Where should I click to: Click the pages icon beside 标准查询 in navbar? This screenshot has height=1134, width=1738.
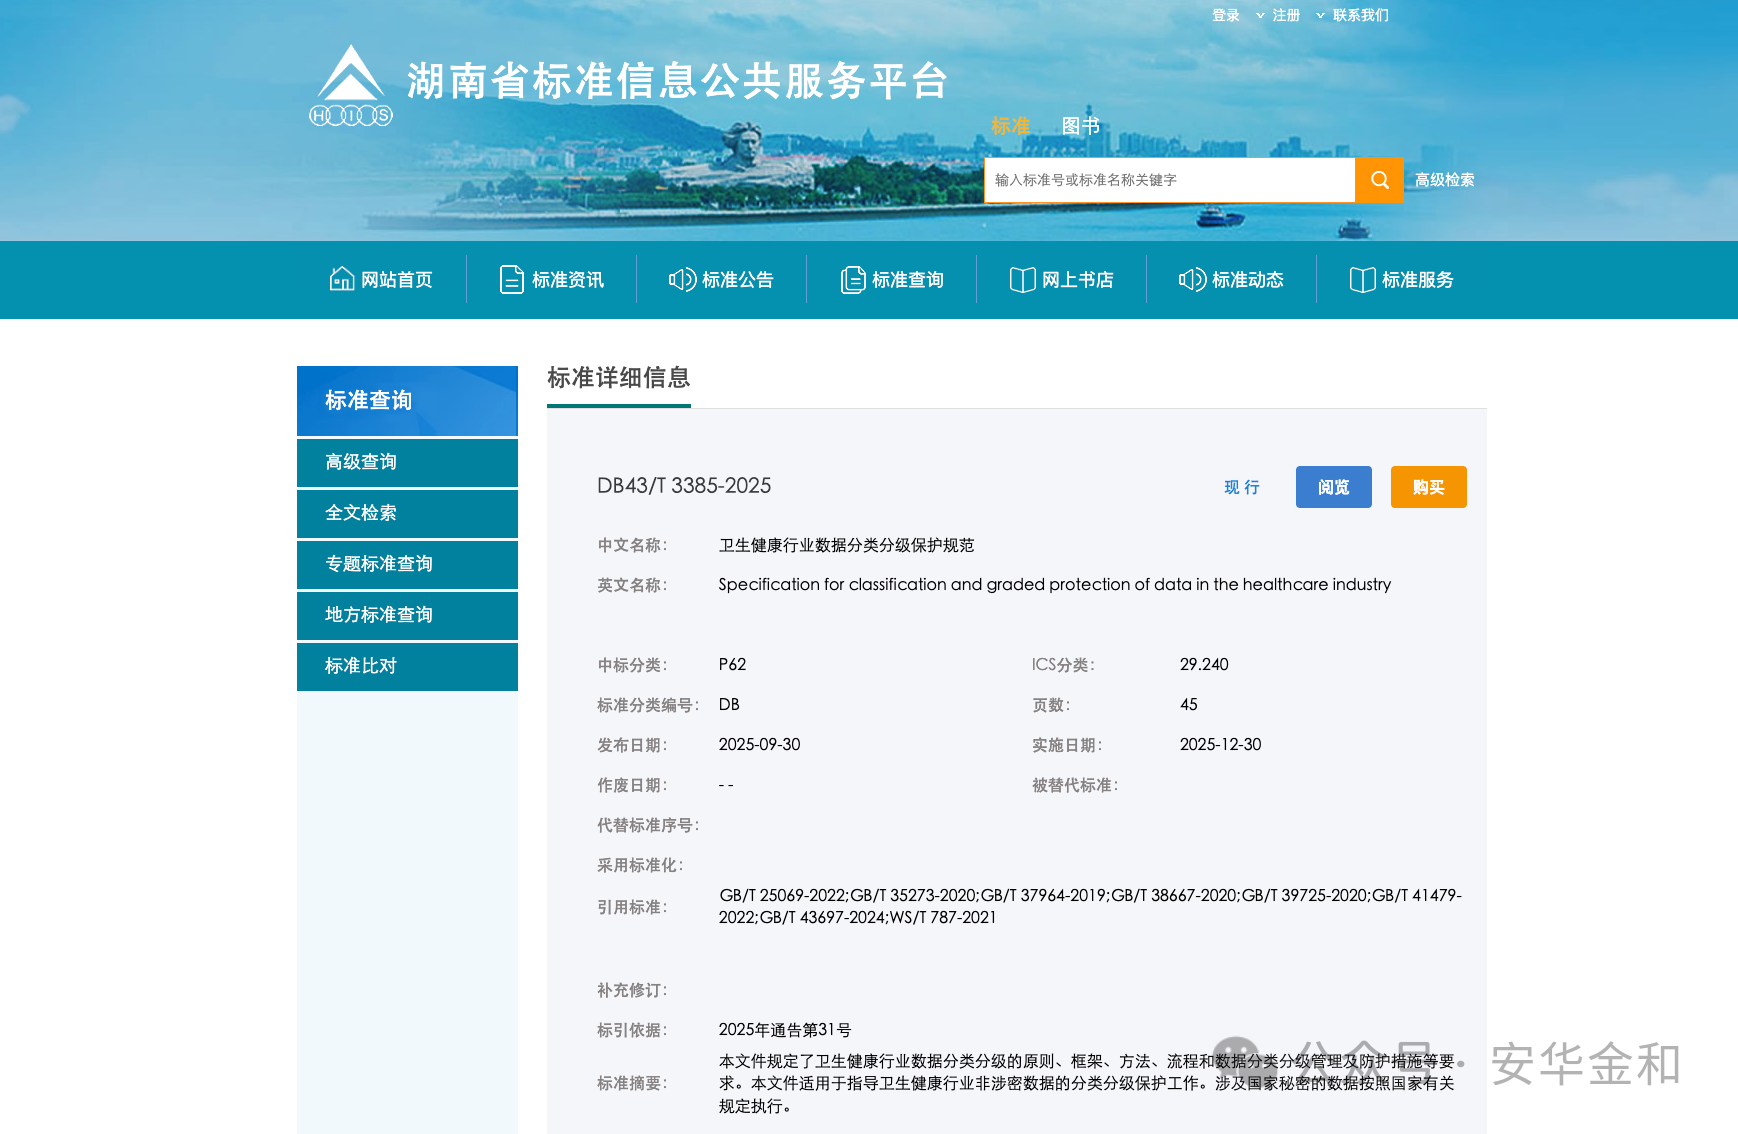click(x=852, y=280)
